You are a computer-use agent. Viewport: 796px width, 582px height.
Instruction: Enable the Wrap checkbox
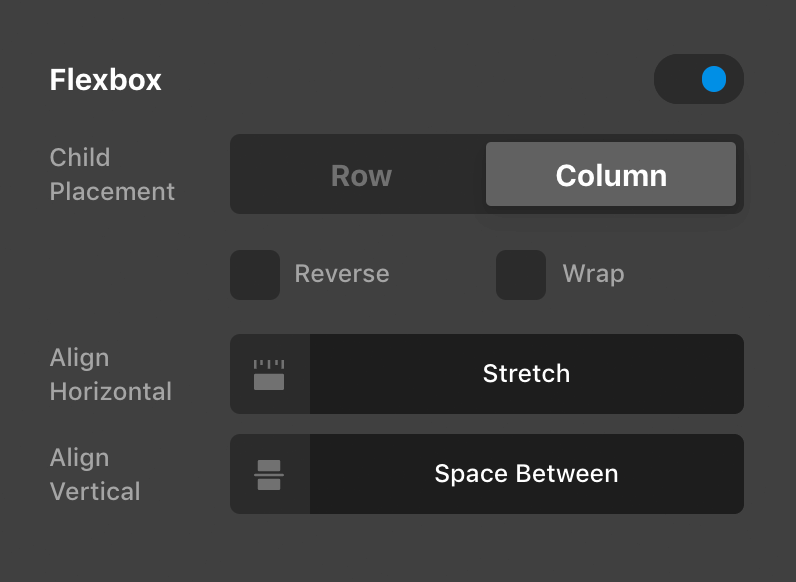point(521,275)
